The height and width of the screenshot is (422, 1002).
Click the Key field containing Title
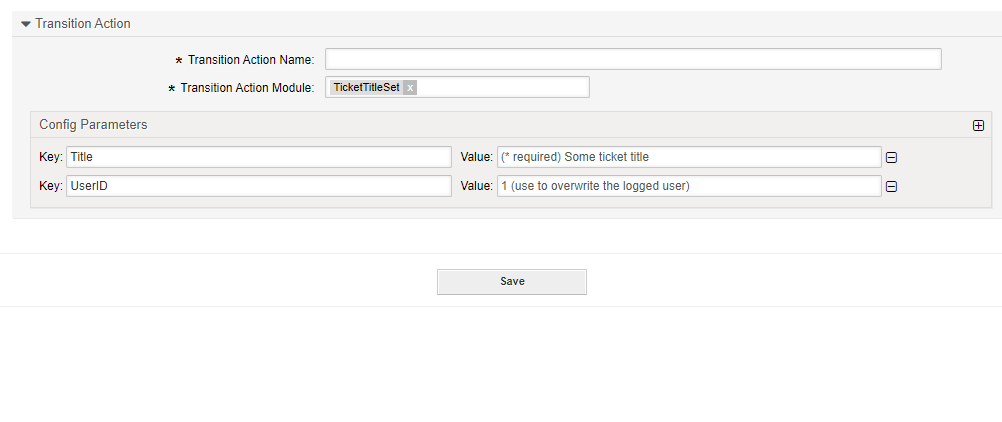click(258, 157)
